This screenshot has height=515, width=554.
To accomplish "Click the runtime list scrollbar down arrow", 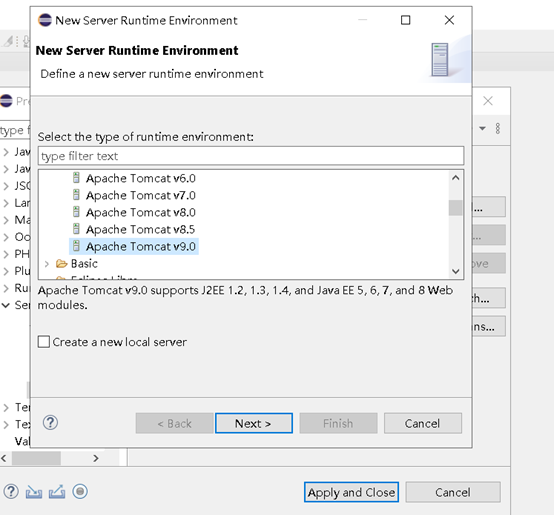I will click(455, 271).
